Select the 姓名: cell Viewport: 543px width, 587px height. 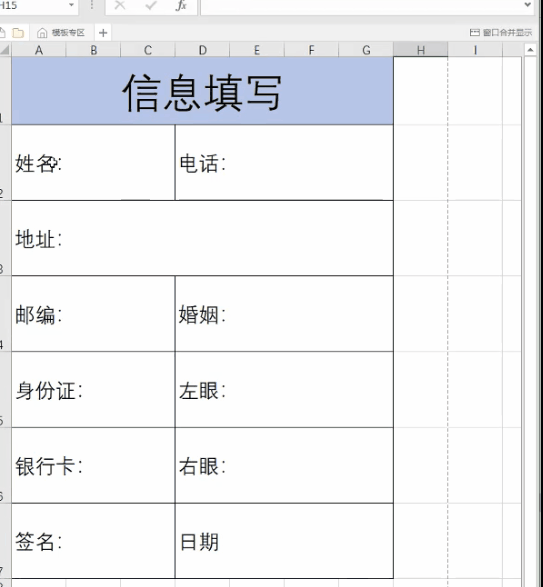[93, 163]
